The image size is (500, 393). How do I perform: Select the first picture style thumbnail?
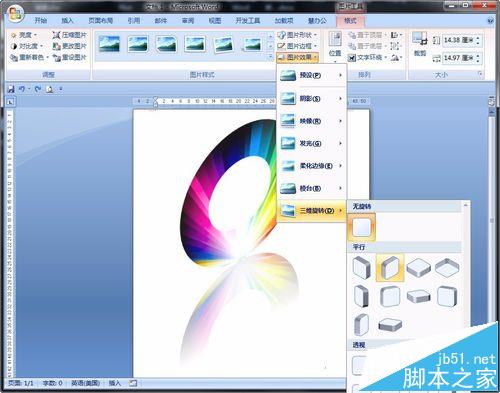pyautogui.click(x=109, y=44)
